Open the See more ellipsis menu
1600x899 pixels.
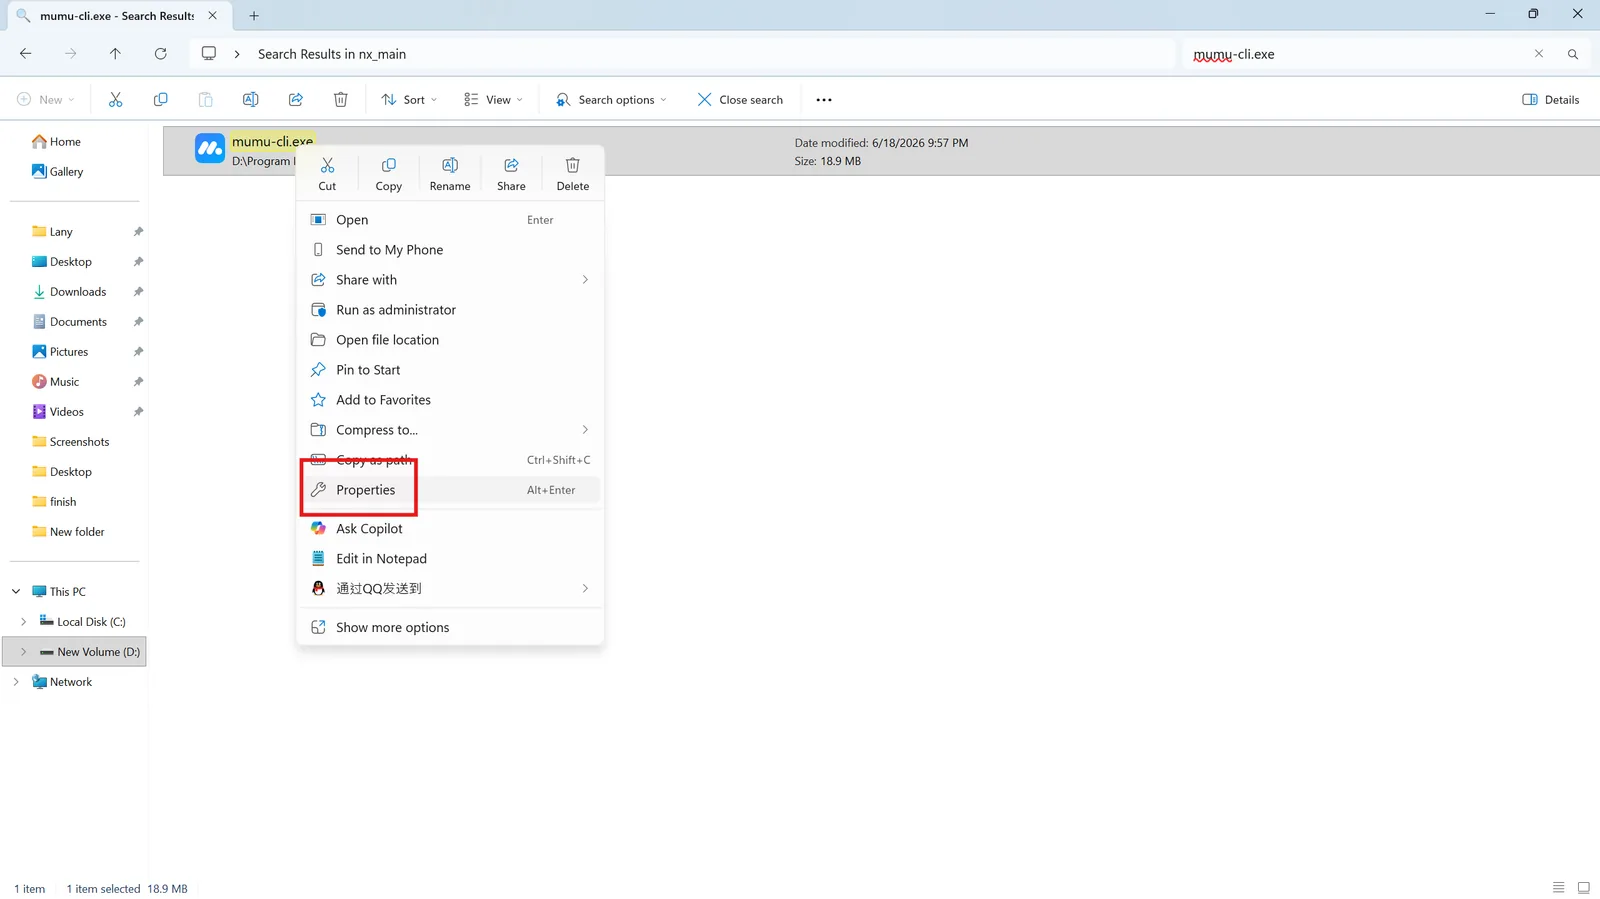point(824,100)
